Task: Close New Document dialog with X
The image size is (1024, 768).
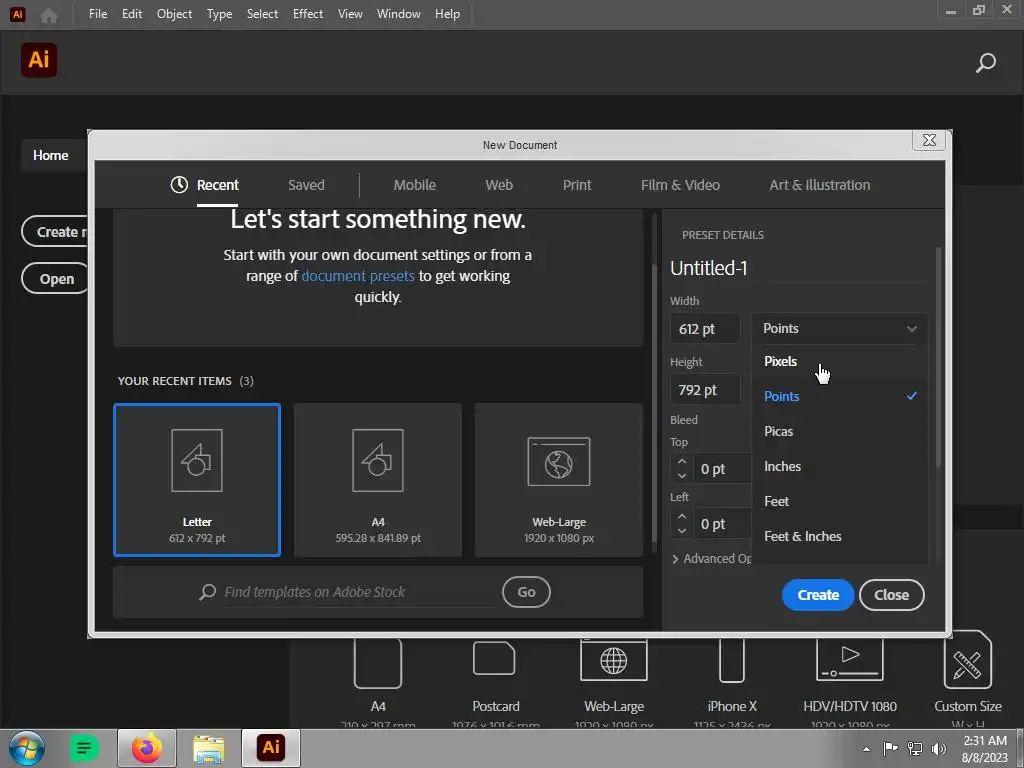Action: coord(929,140)
